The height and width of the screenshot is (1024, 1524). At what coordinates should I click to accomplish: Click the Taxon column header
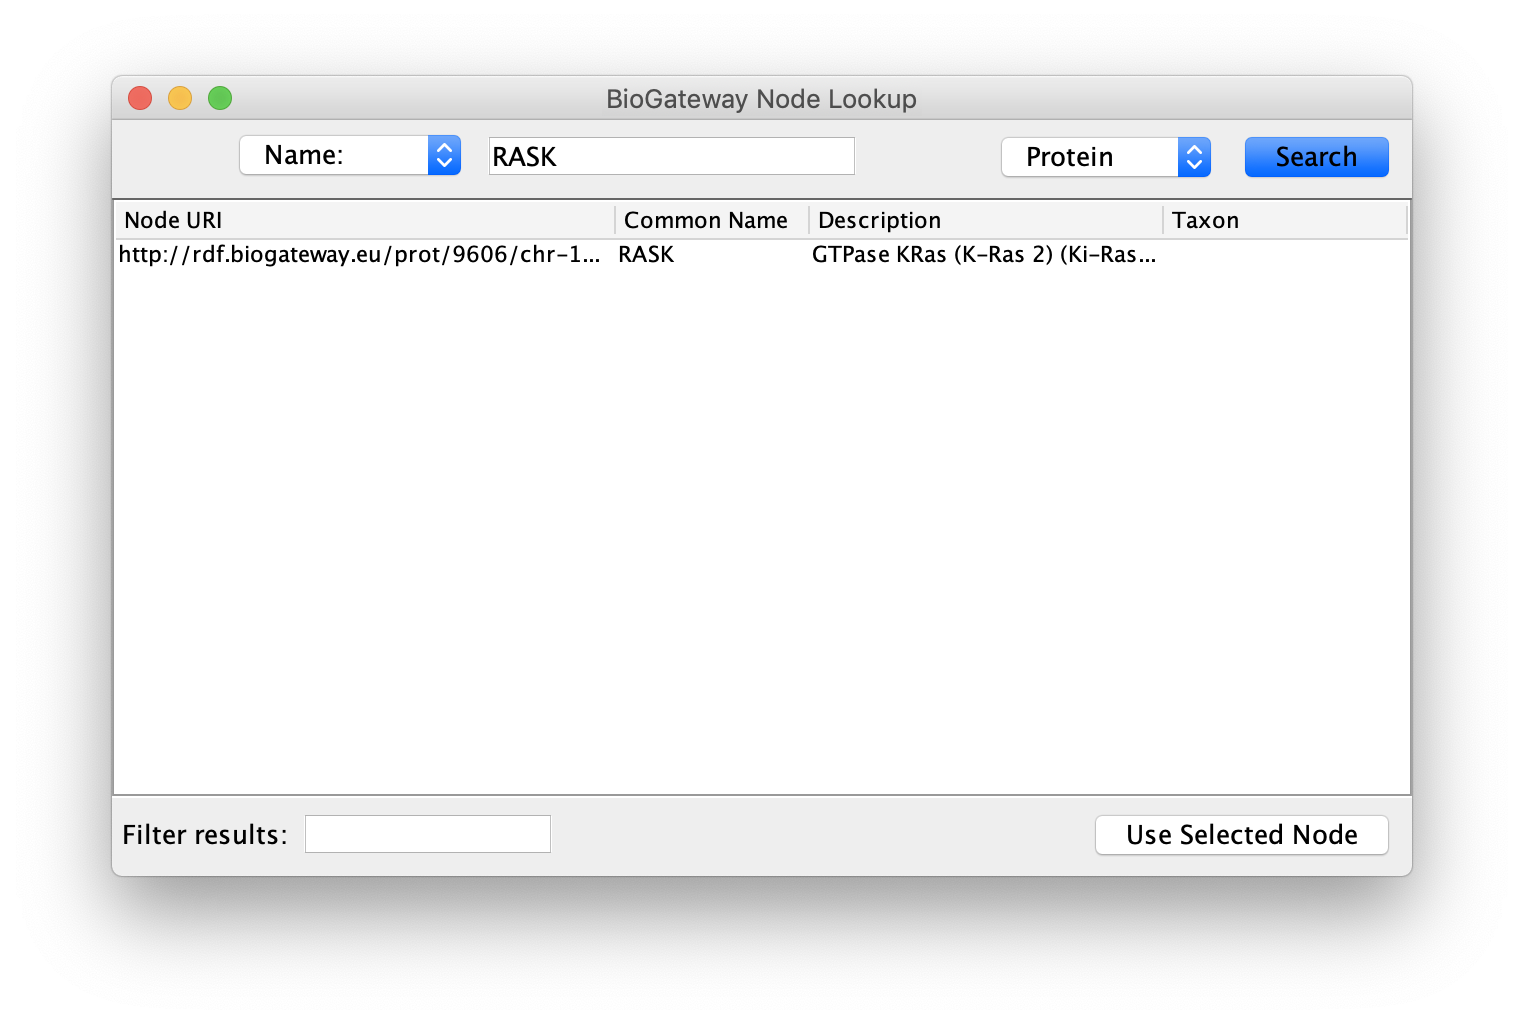(x=1285, y=220)
